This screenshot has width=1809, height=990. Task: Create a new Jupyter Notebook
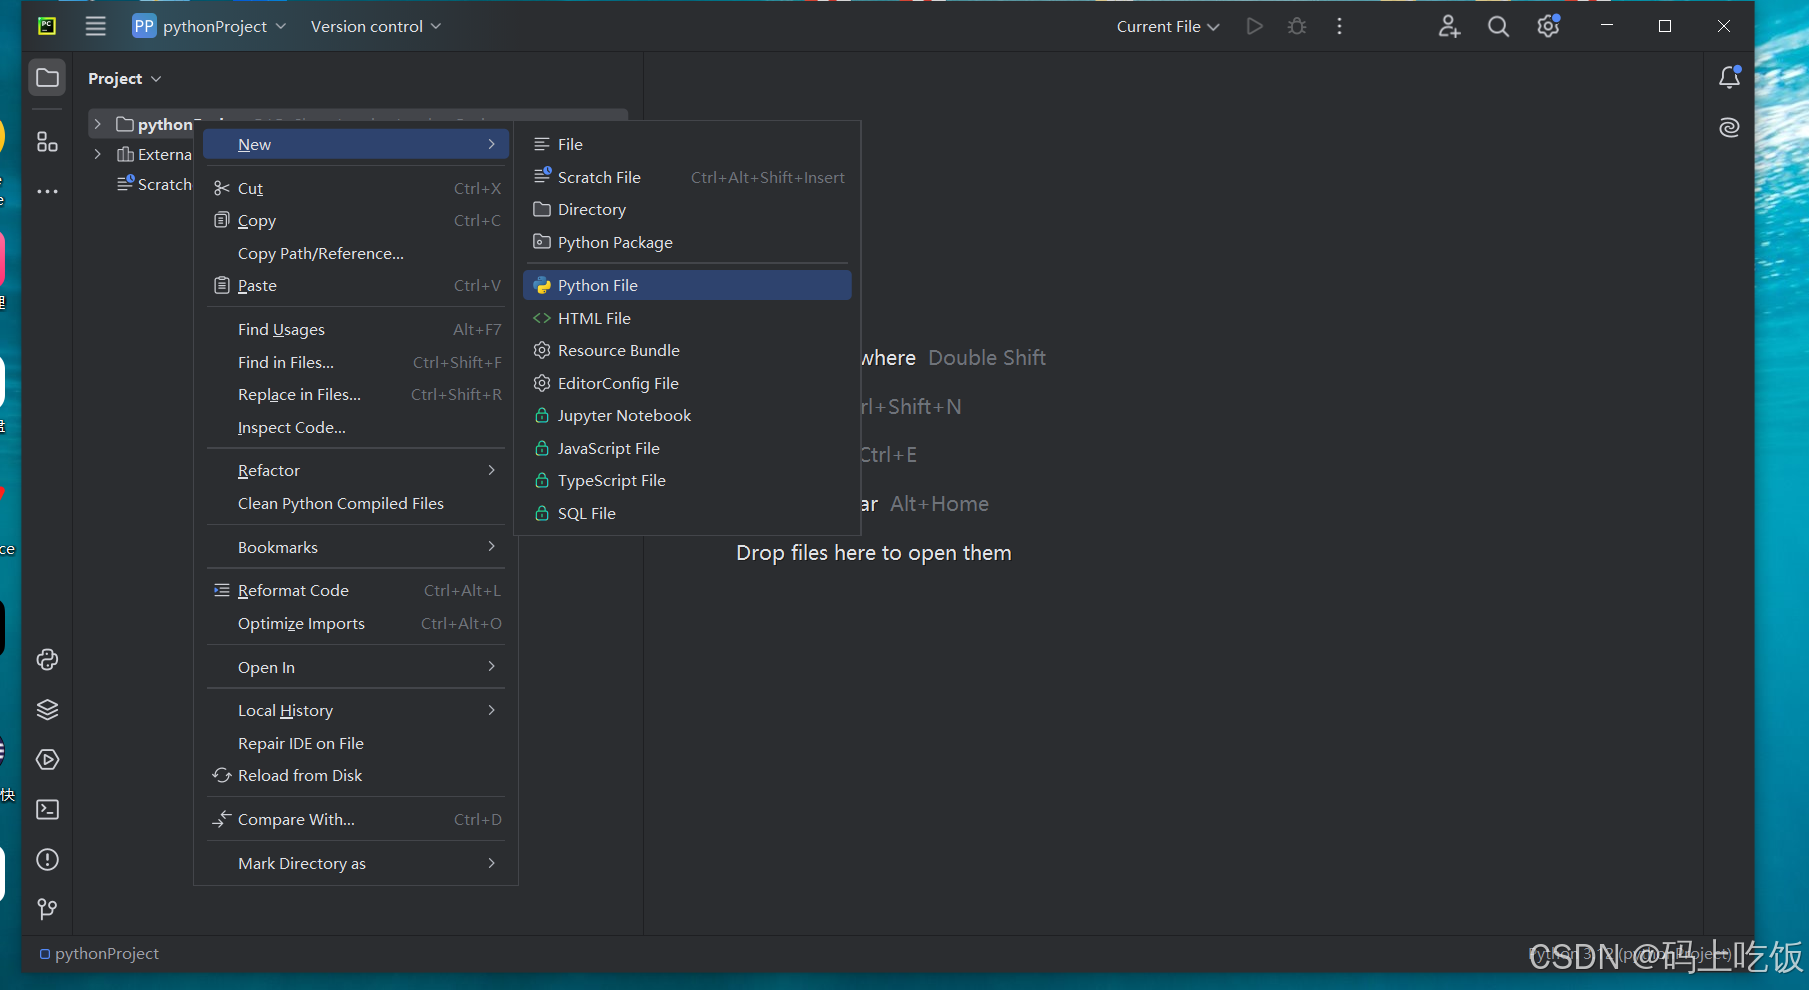(687, 416)
